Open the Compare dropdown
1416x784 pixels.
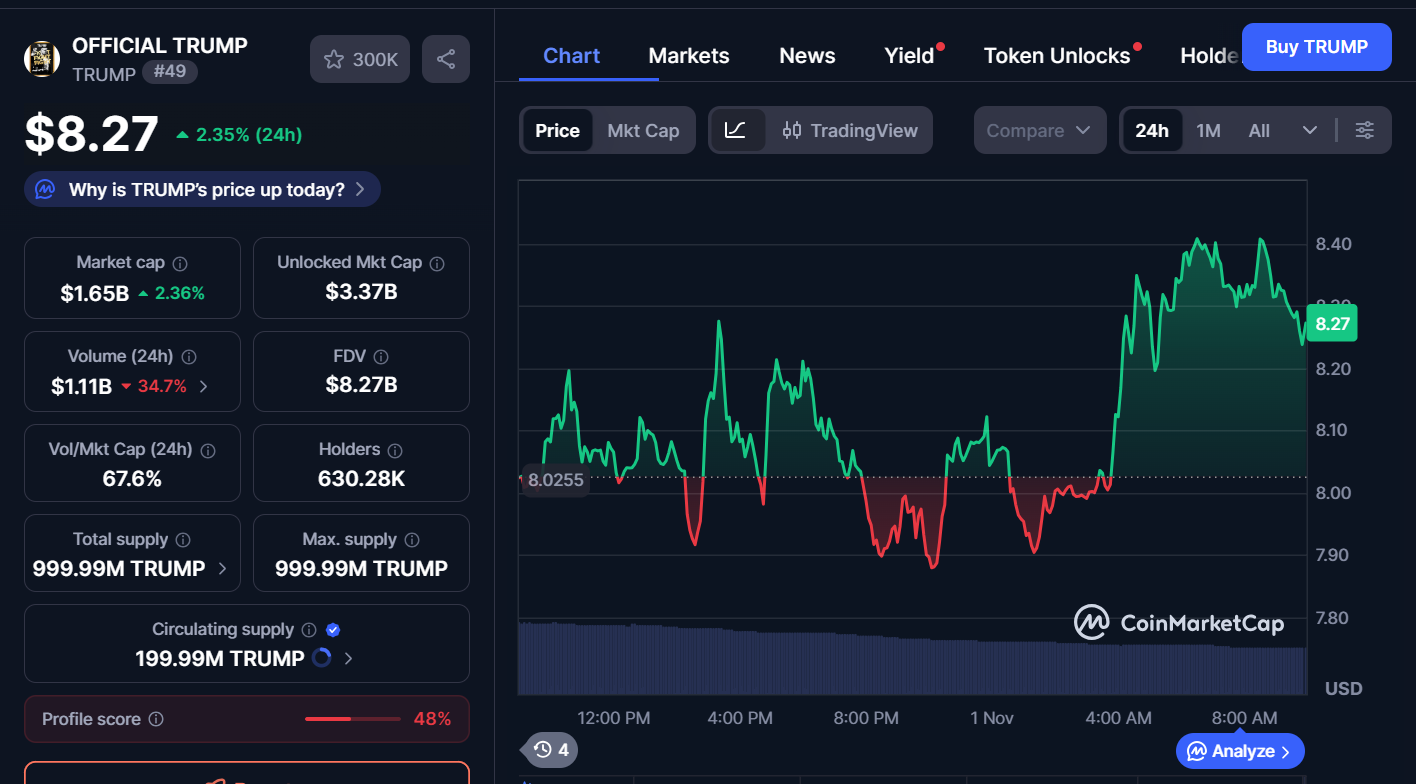click(1039, 130)
